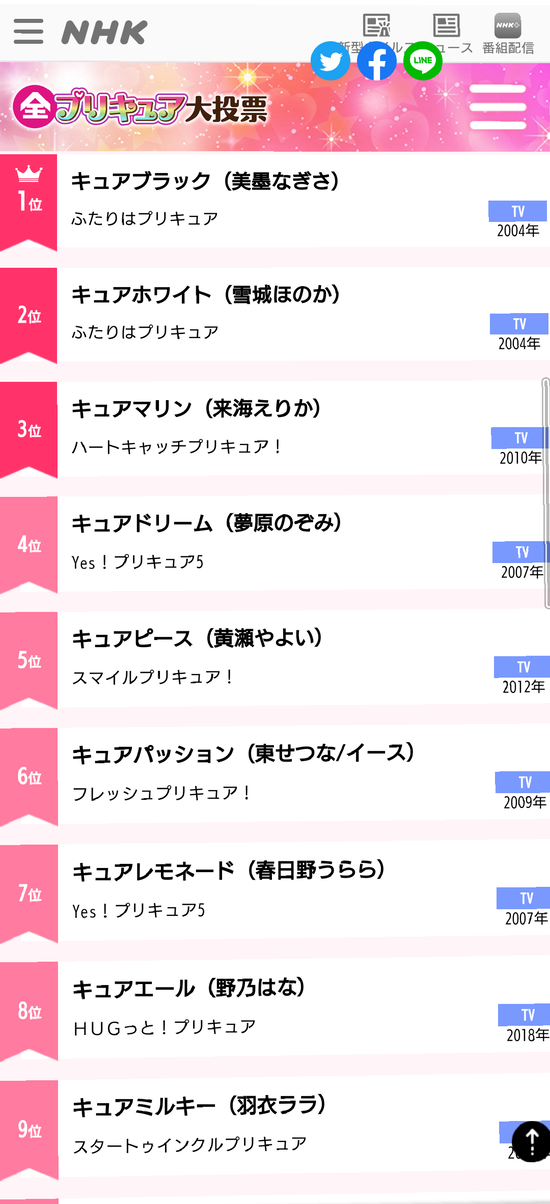Open キュアマリン (来海えりか) entry
The height and width of the screenshot is (1204, 550).
275,431
